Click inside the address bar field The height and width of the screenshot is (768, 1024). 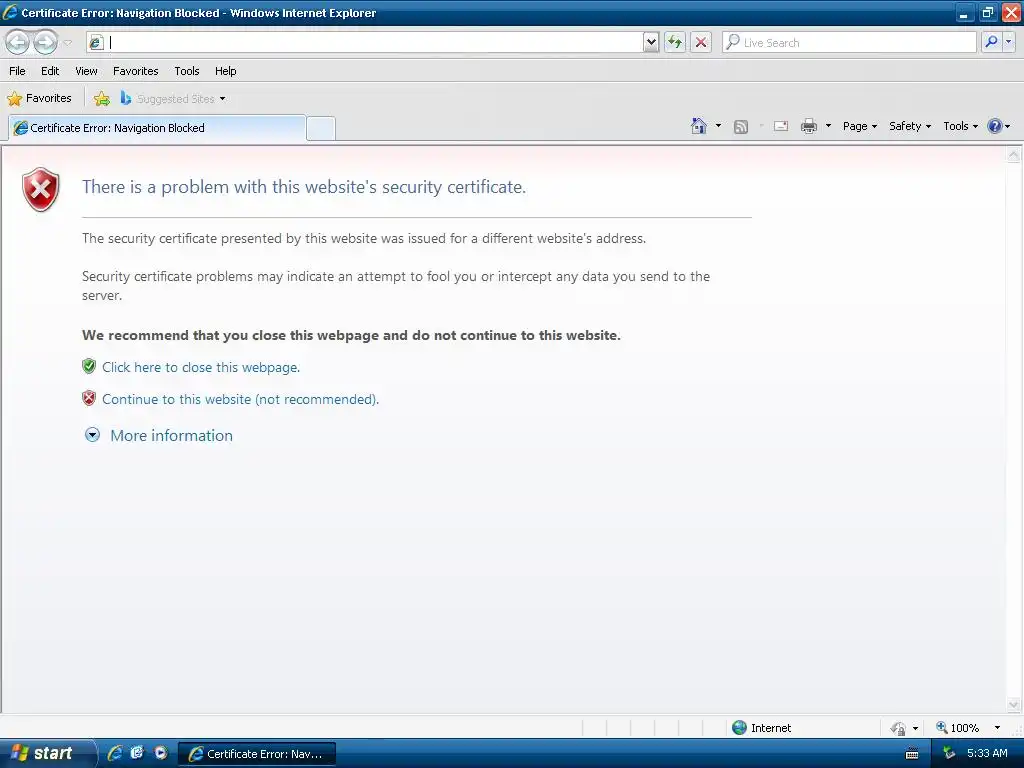coord(366,42)
